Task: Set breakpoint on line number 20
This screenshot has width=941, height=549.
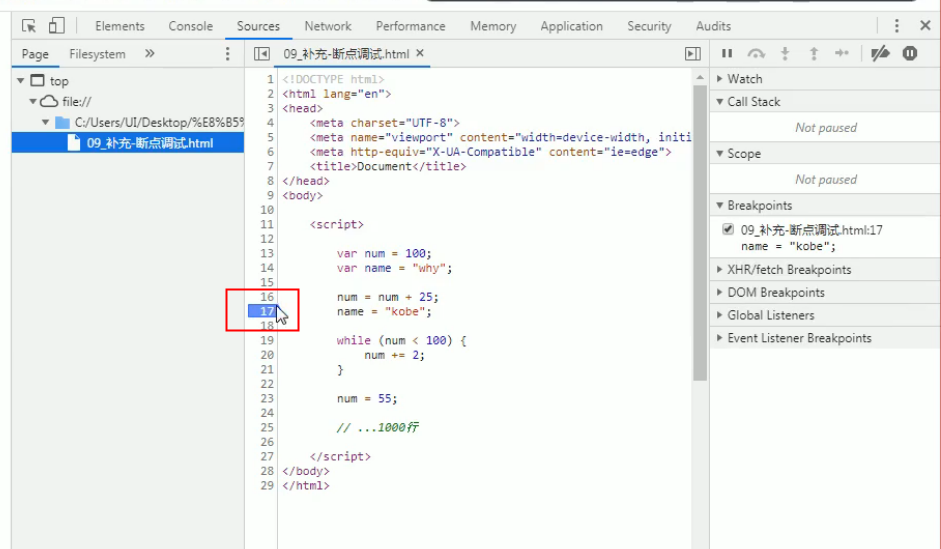Action: point(267,355)
